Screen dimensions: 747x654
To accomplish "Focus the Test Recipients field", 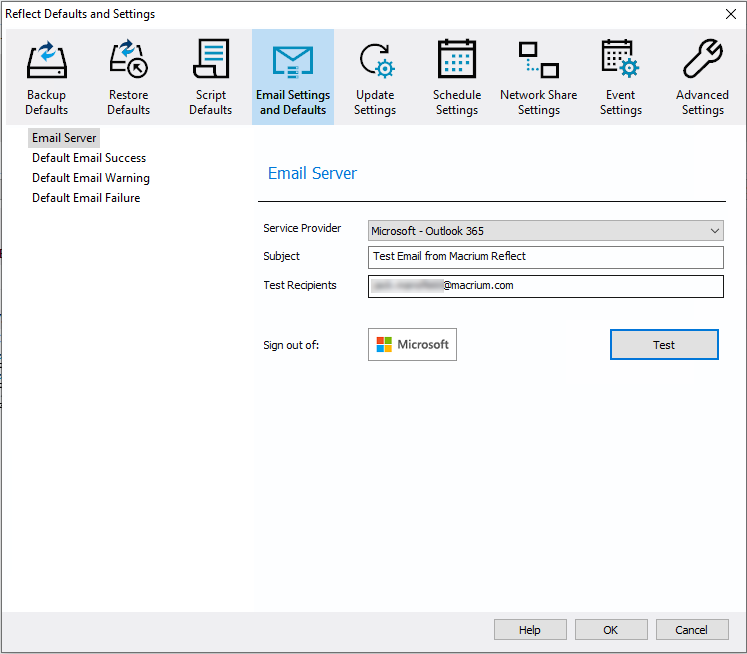I will 545,286.
